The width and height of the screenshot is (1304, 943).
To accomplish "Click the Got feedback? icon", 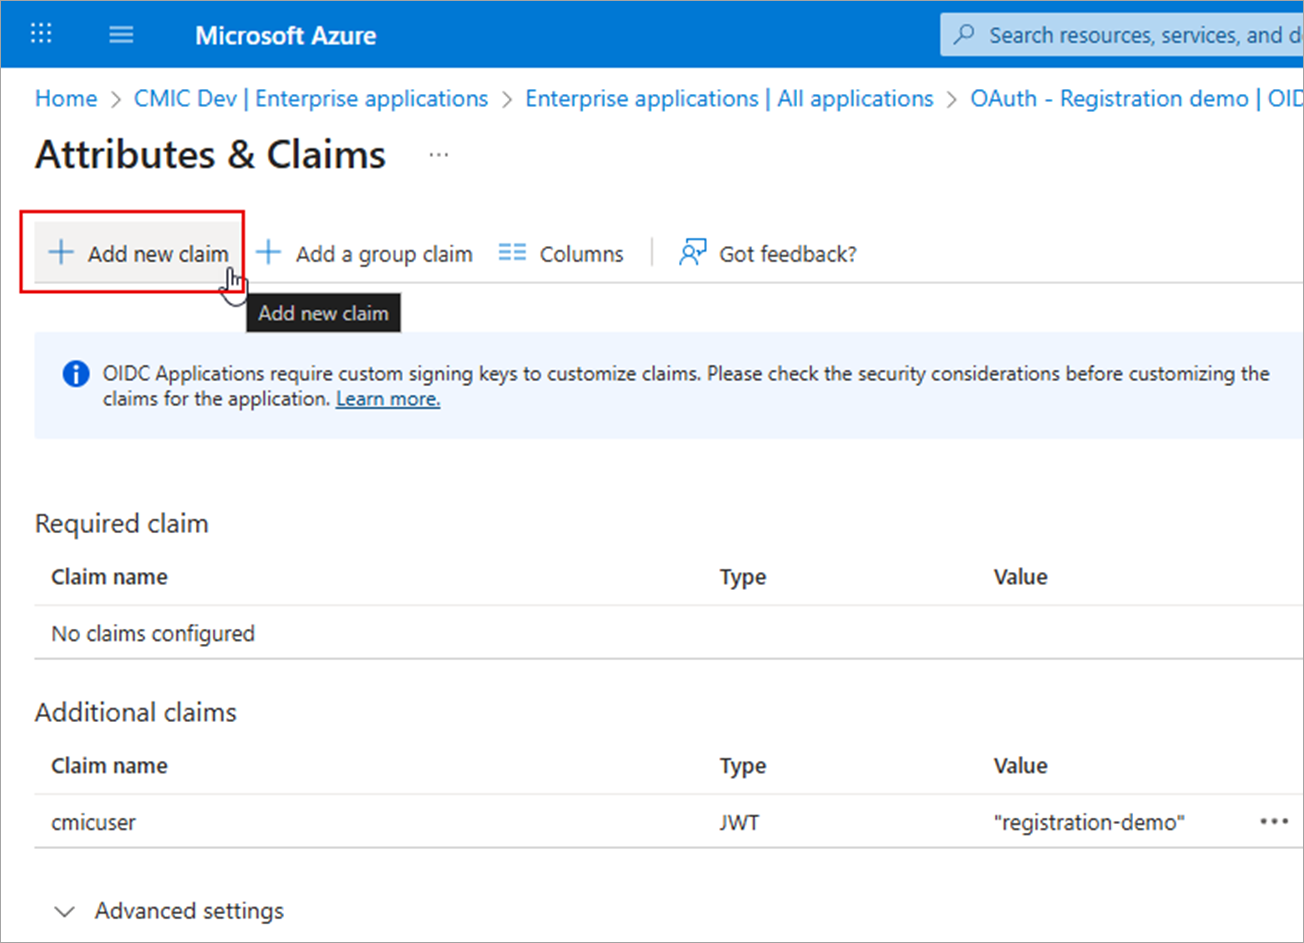I will click(692, 252).
